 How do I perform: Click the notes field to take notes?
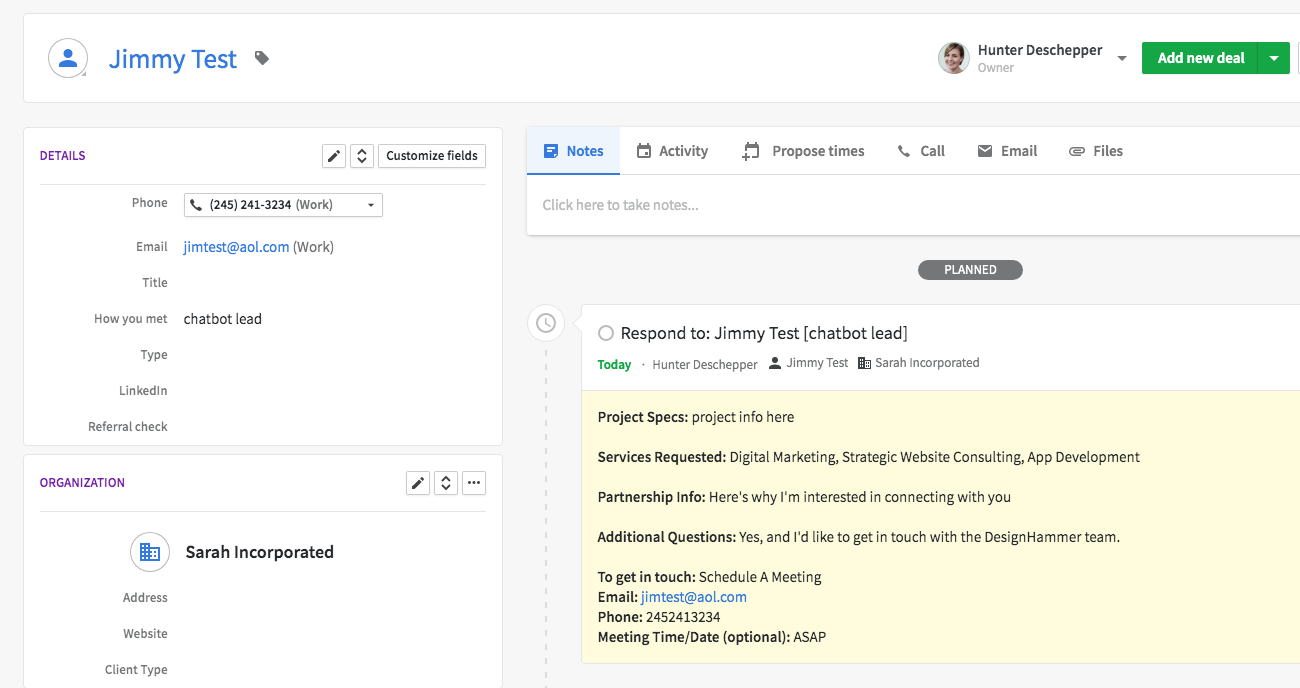913,205
